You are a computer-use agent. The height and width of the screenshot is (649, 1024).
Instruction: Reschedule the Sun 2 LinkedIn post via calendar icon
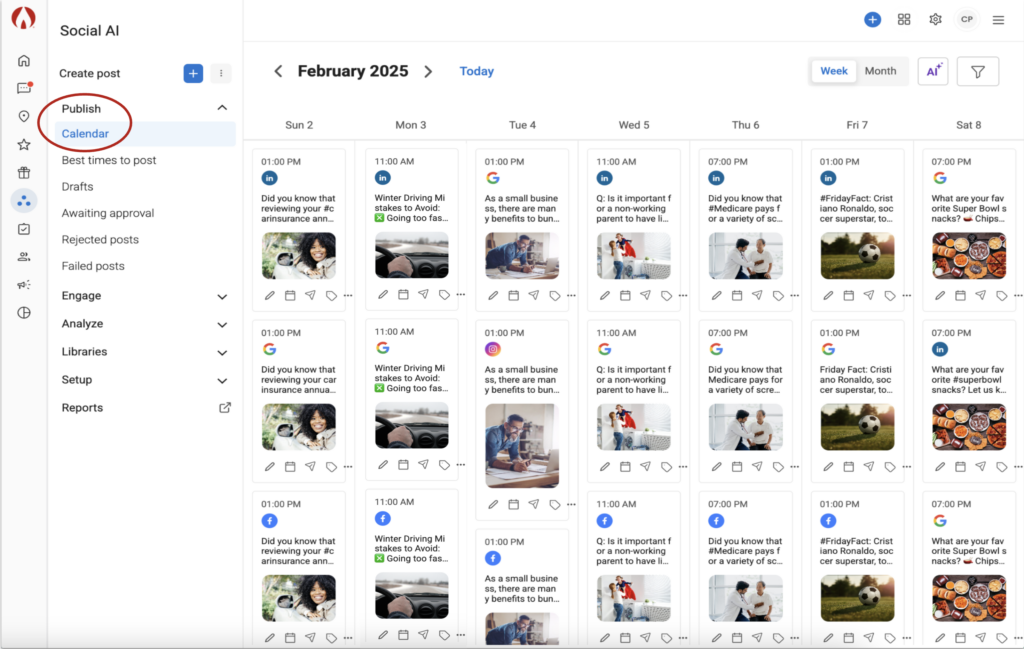(x=290, y=296)
